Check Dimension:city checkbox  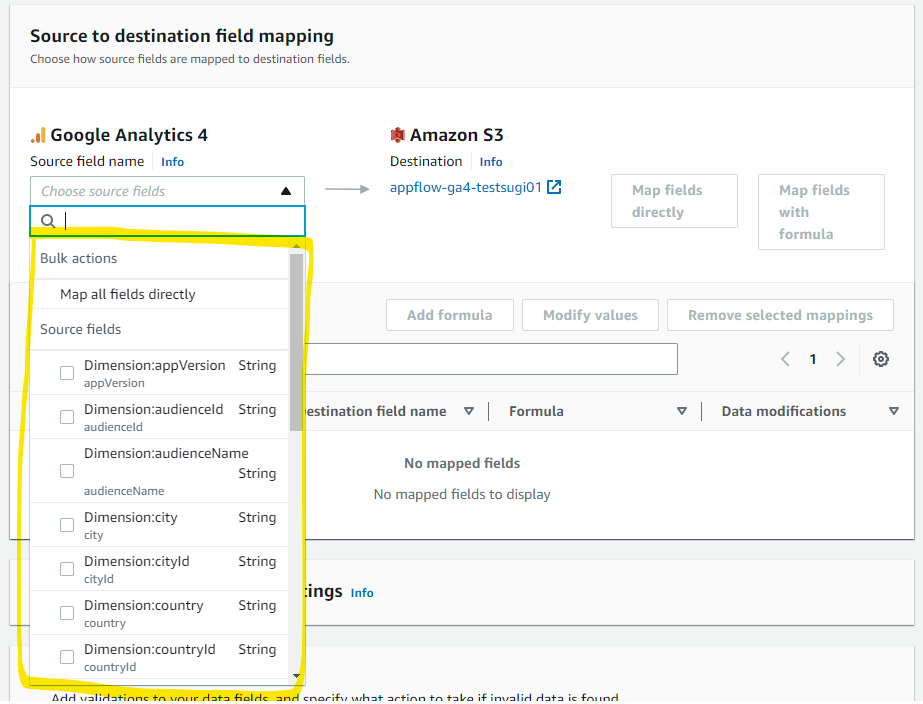click(x=67, y=525)
